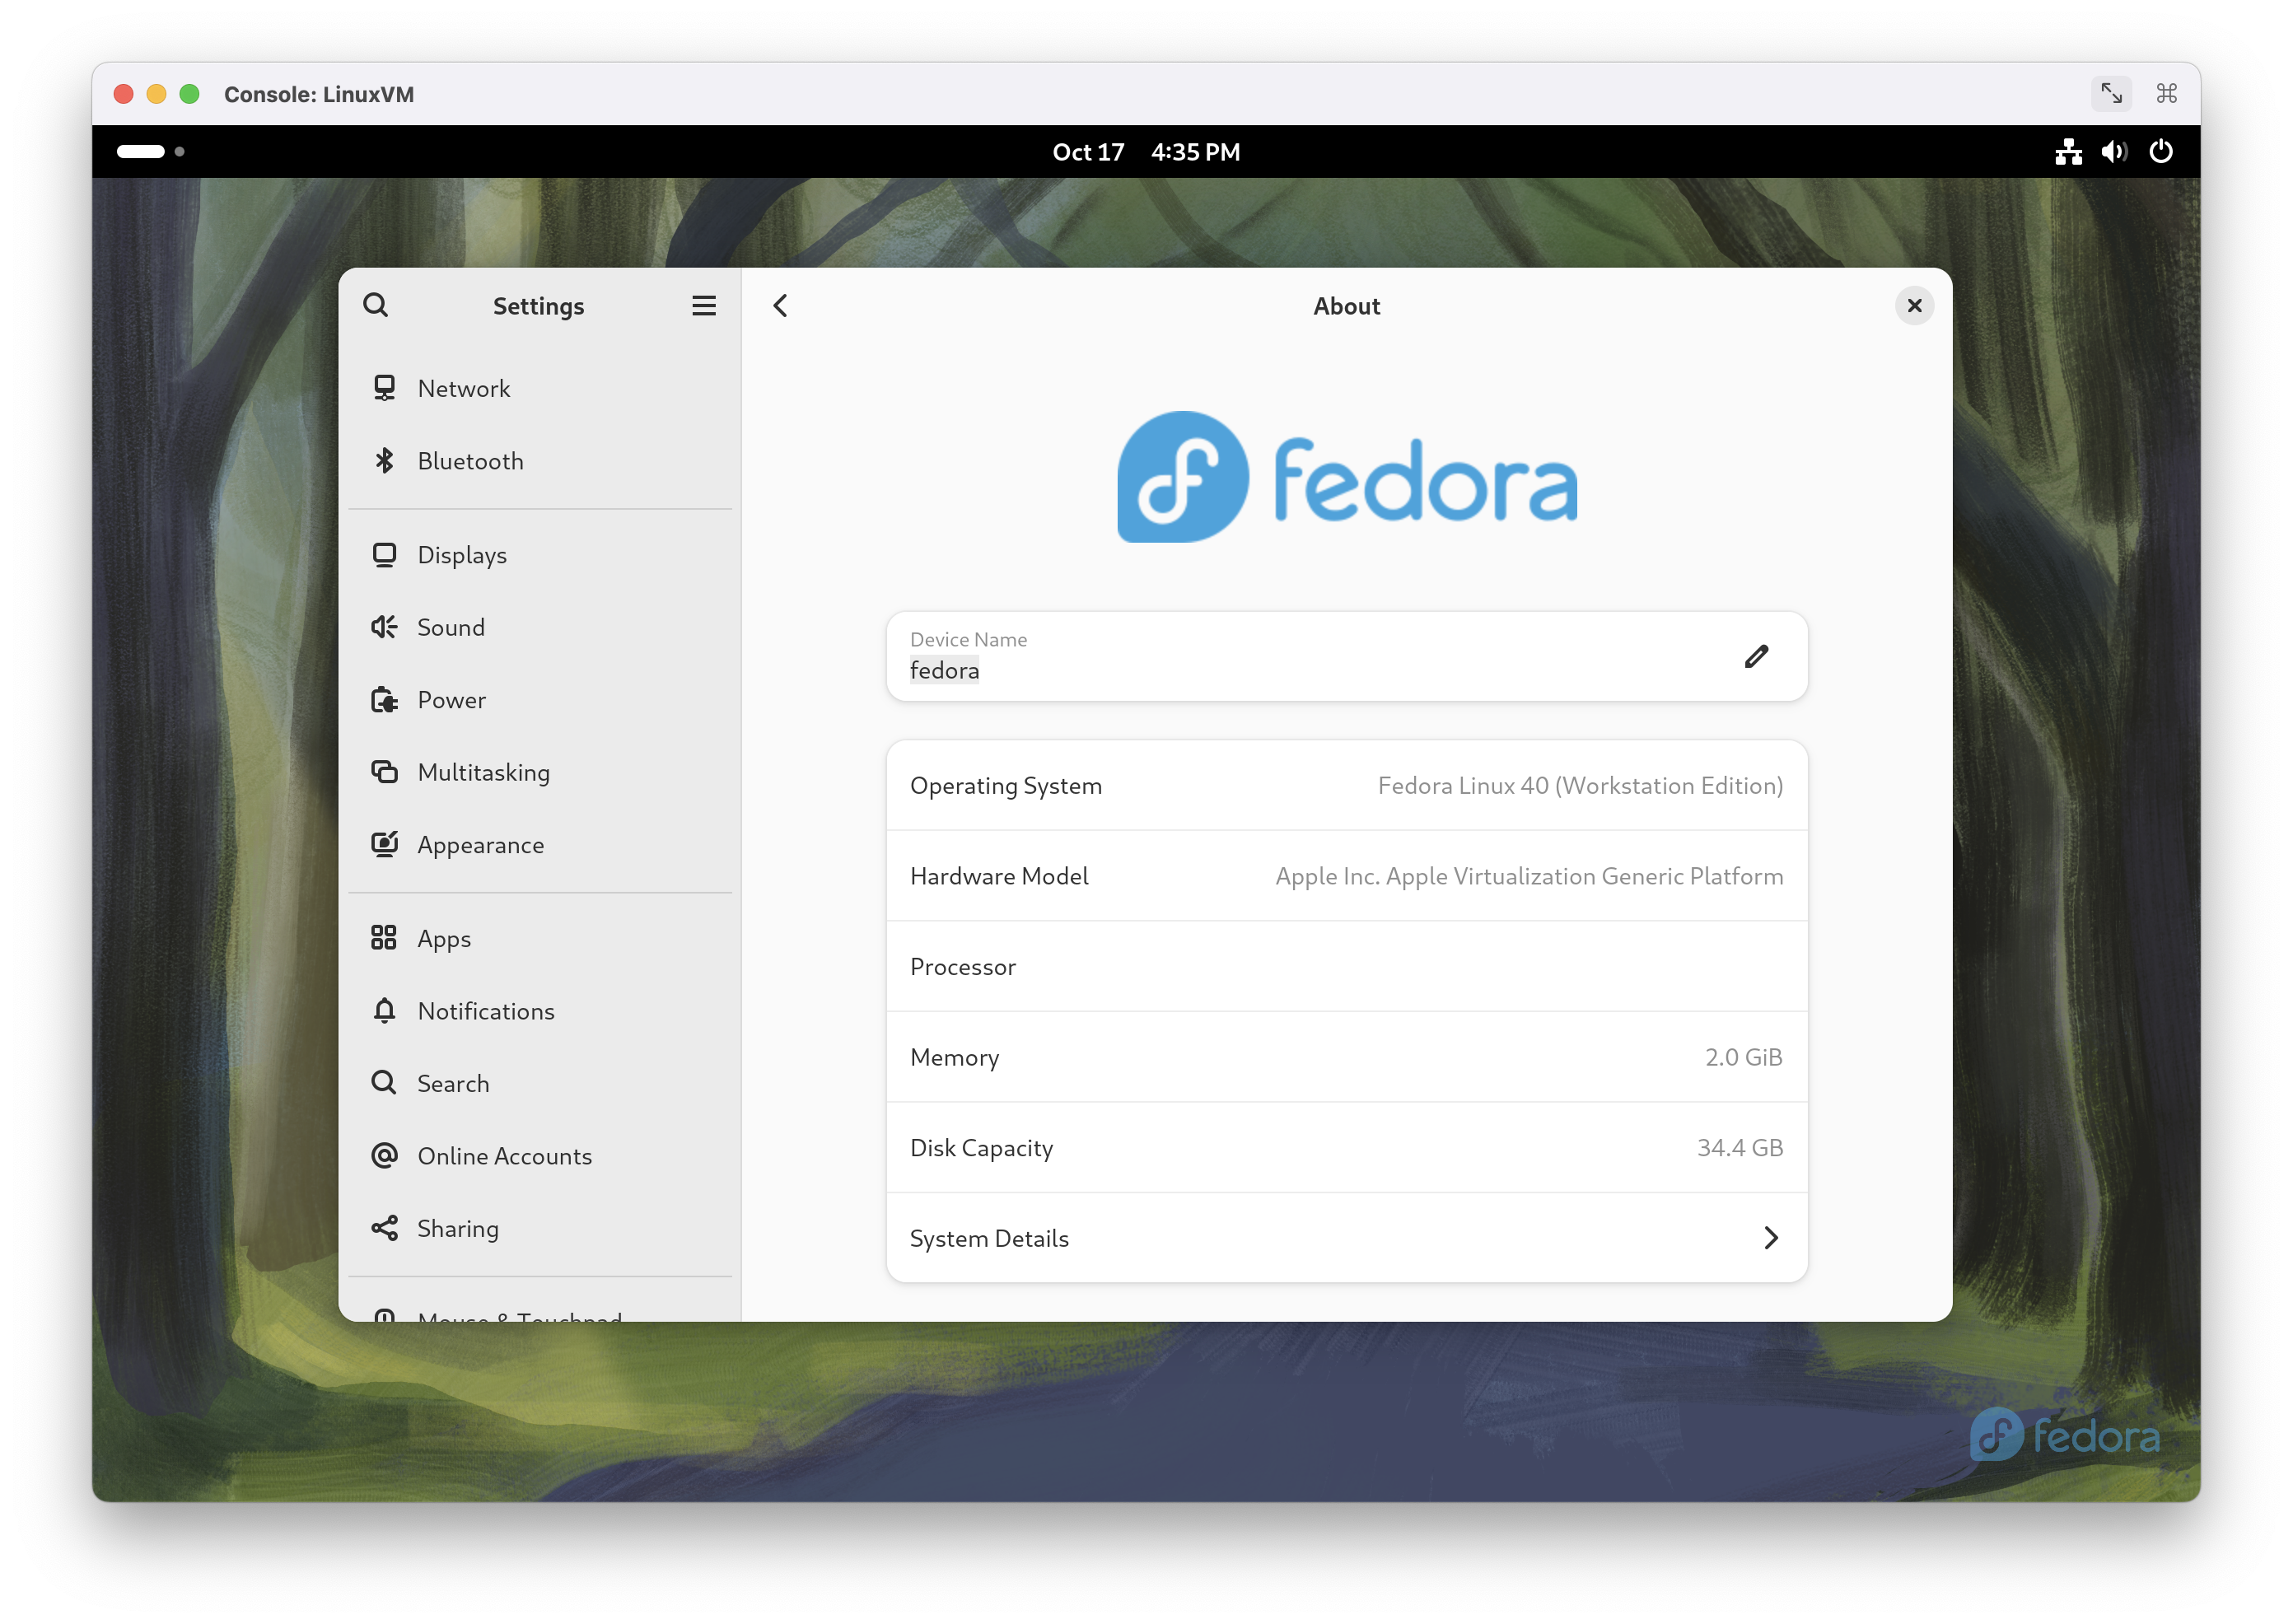
Task: Open the Settings hamburger menu
Action: [703, 305]
